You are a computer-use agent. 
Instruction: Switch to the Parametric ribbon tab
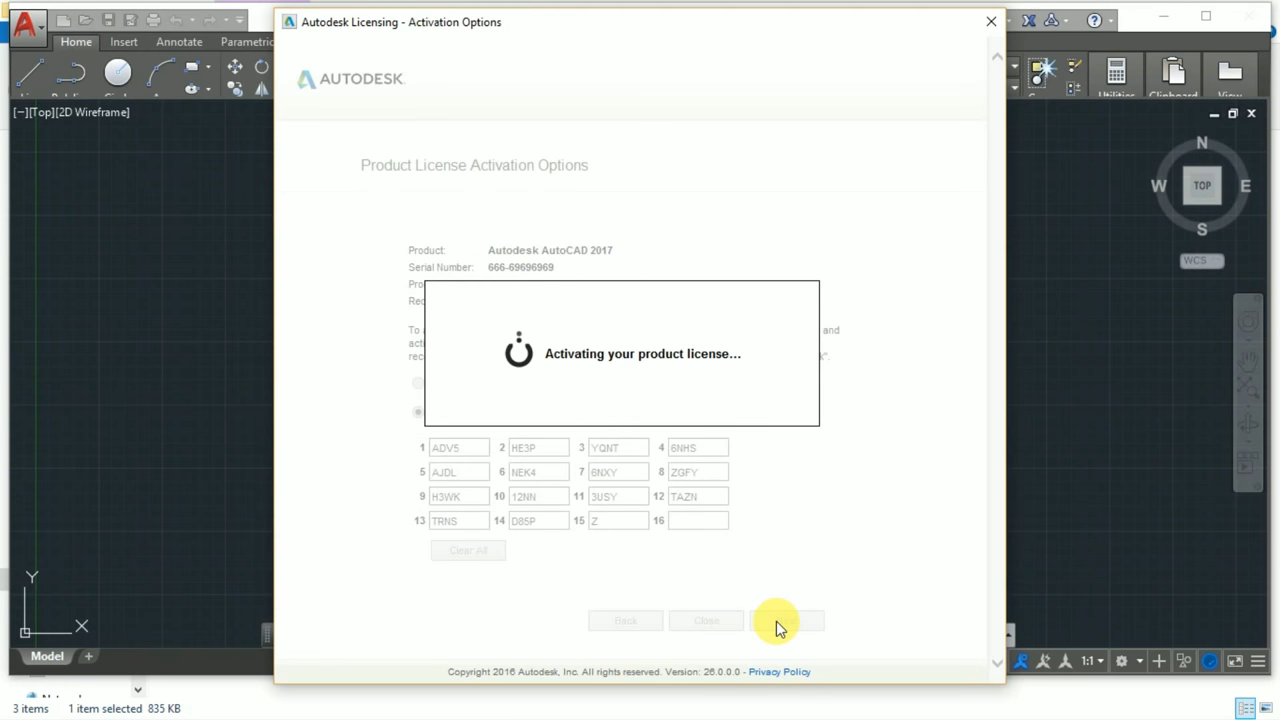tap(246, 42)
